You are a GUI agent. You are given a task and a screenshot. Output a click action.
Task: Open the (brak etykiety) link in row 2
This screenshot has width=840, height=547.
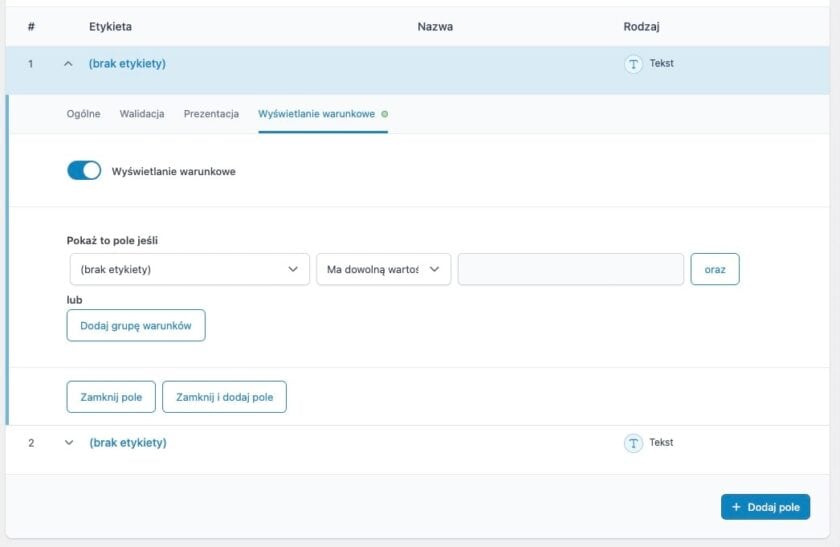coord(128,443)
